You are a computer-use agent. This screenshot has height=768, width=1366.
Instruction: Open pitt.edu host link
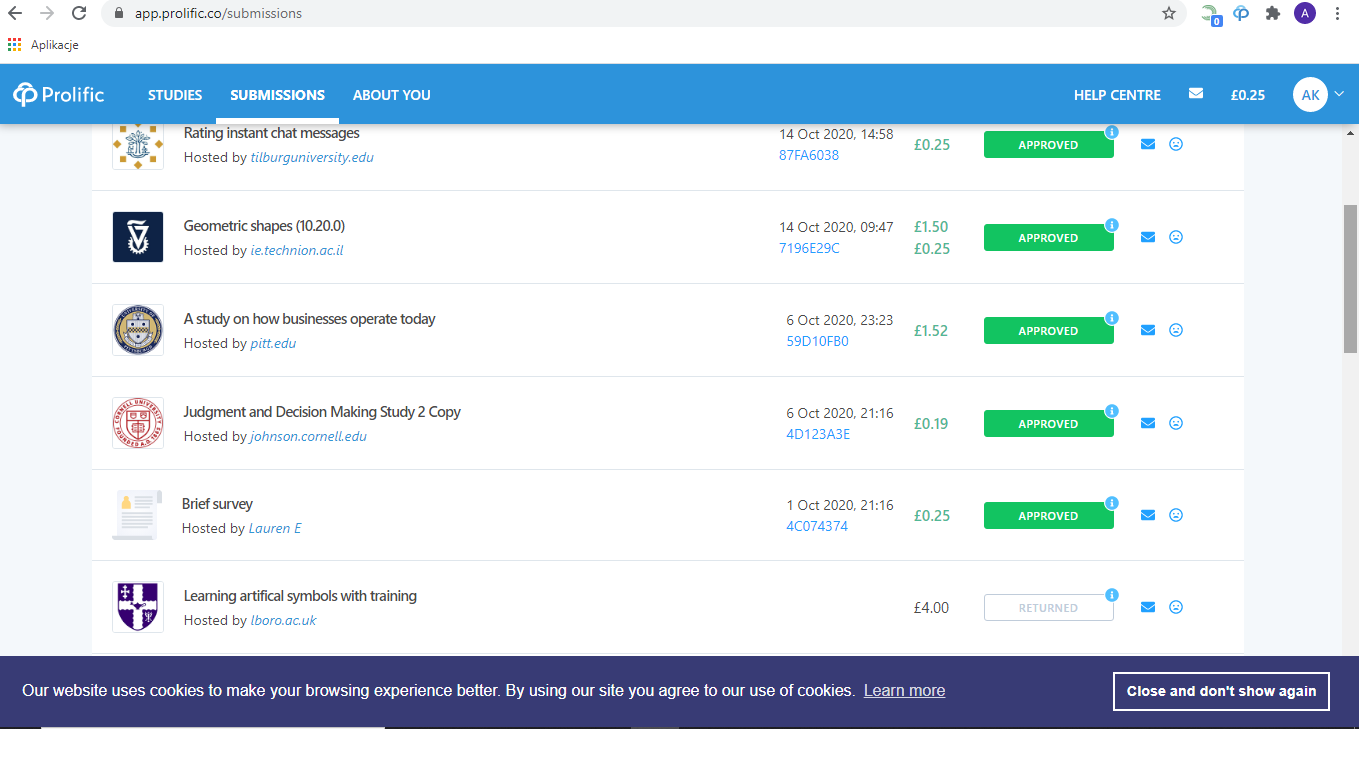click(x=273, y=343)
